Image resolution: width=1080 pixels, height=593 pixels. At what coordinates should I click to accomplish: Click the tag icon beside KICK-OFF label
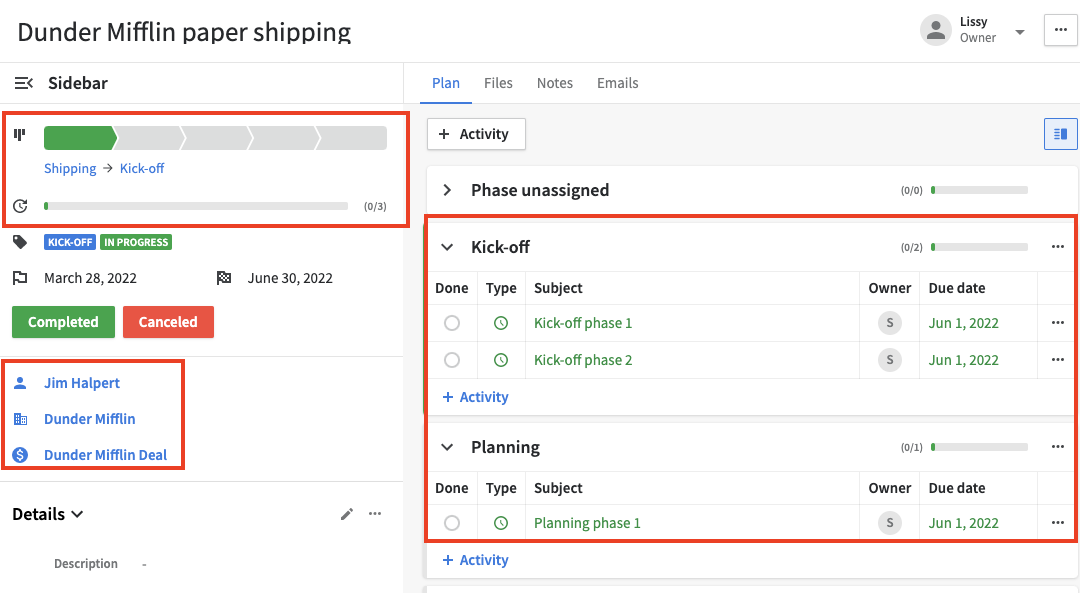point(18,241)
